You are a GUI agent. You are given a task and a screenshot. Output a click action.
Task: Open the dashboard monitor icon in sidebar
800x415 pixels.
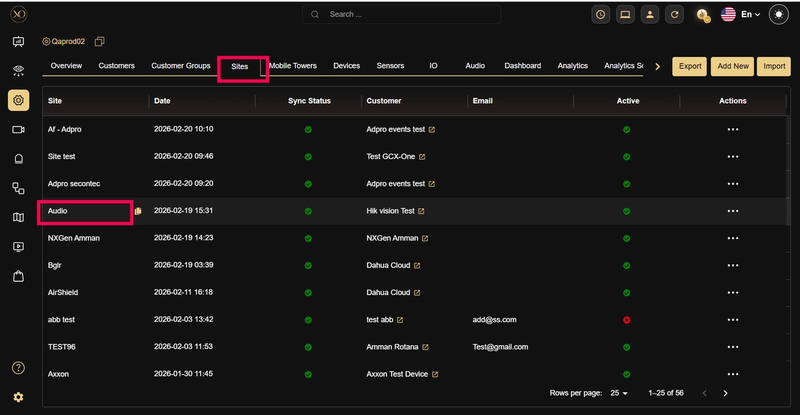pyautogui.click(x=18, y=41)
